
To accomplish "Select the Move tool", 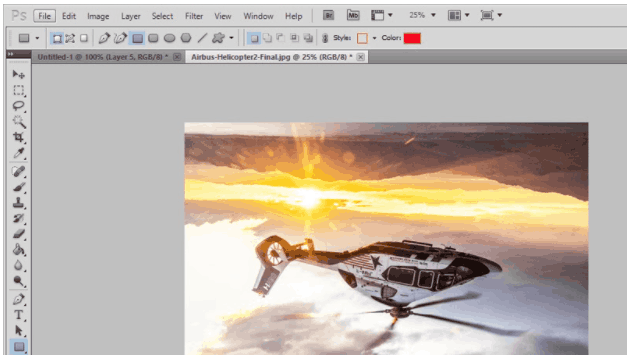I will (19, 75).
